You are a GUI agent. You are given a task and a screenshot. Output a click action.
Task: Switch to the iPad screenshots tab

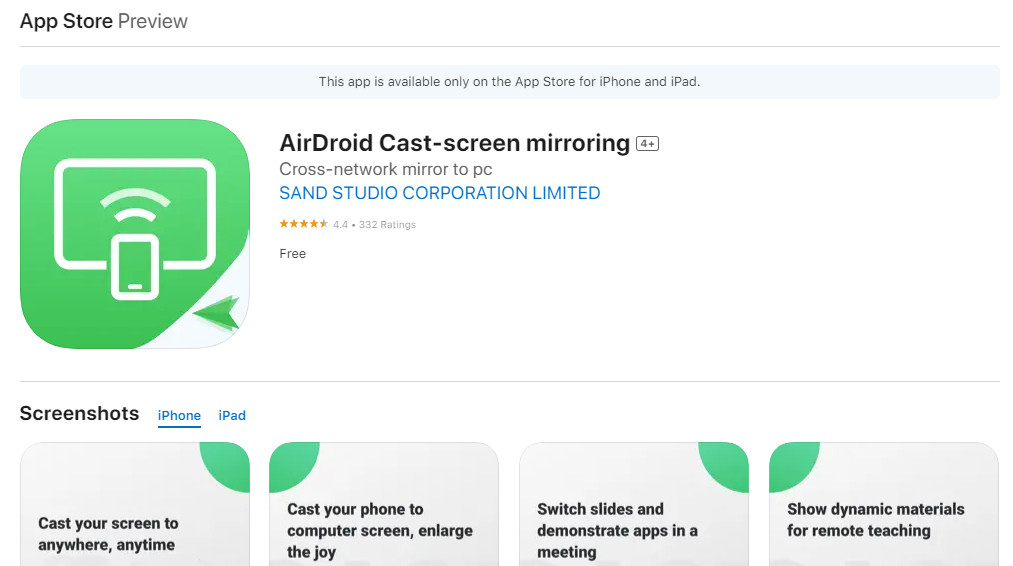pos(232,416)
